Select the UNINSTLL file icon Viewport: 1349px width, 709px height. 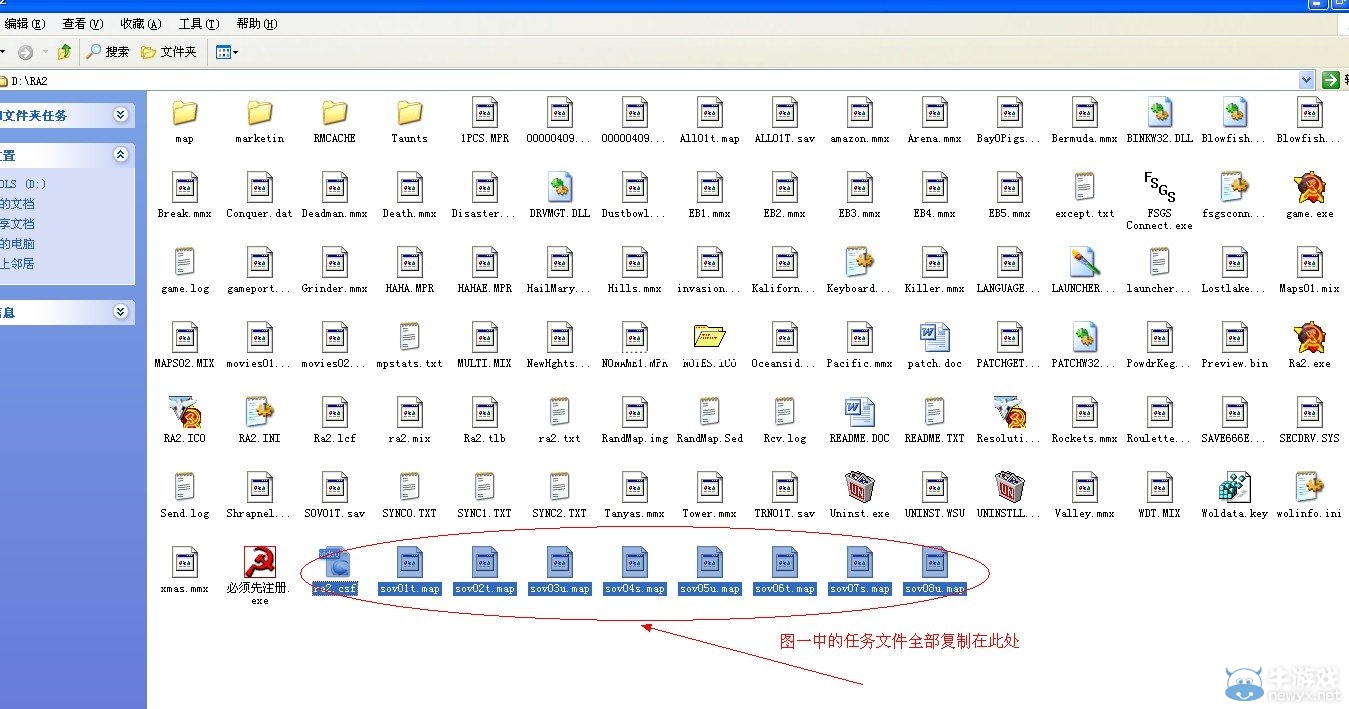coord(1010,487)
